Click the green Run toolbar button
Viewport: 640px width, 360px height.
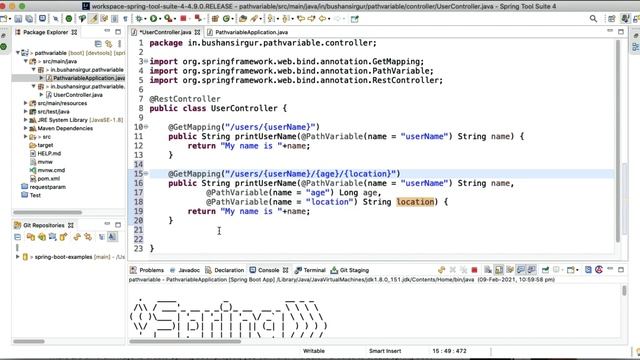[x=153, y=19]
